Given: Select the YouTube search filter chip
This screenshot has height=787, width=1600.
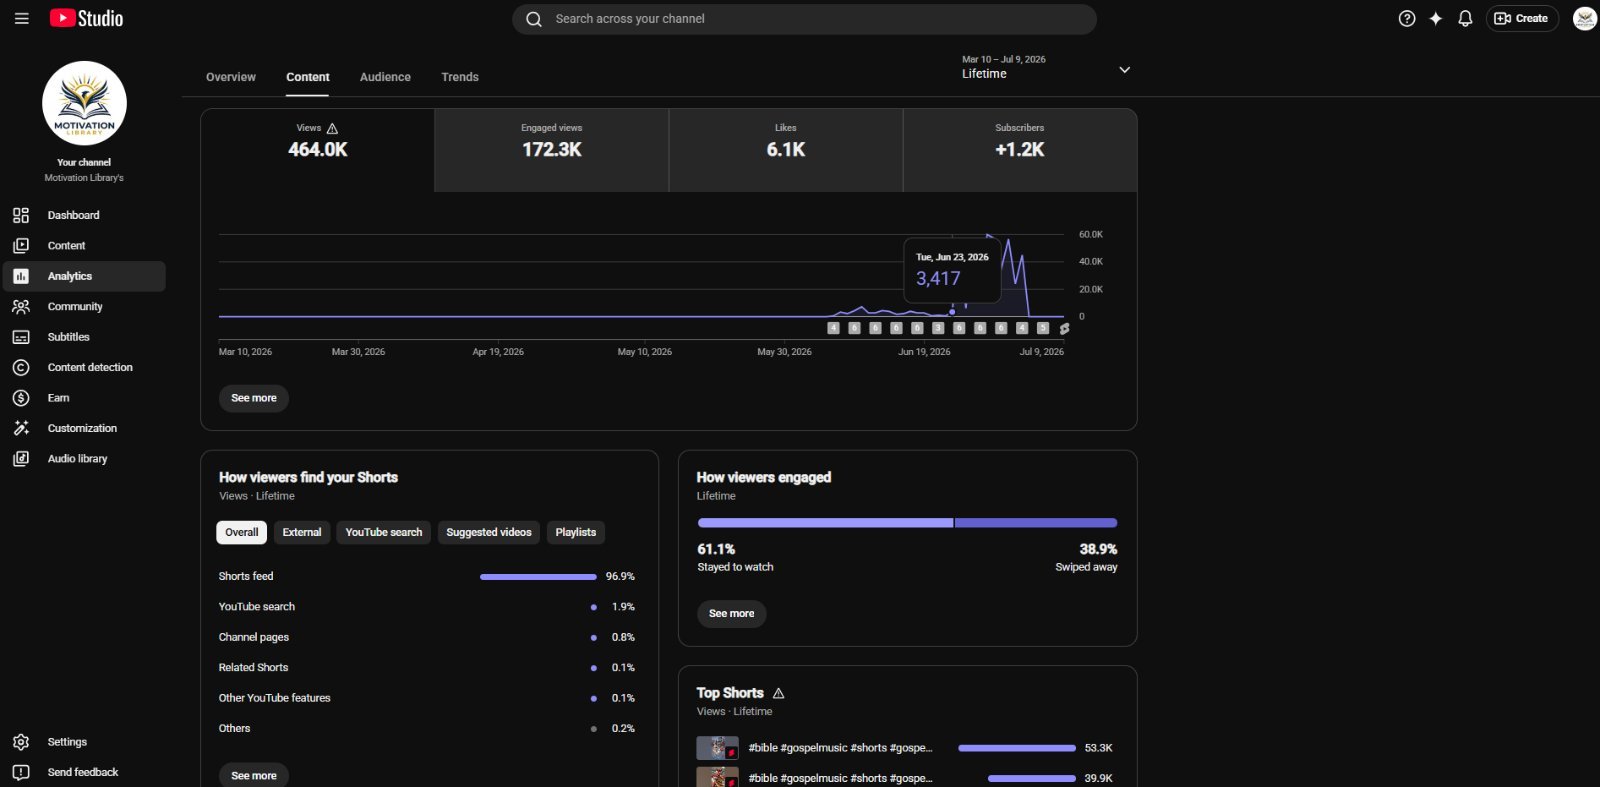Looking at the screenshot, I should [384, 533].
